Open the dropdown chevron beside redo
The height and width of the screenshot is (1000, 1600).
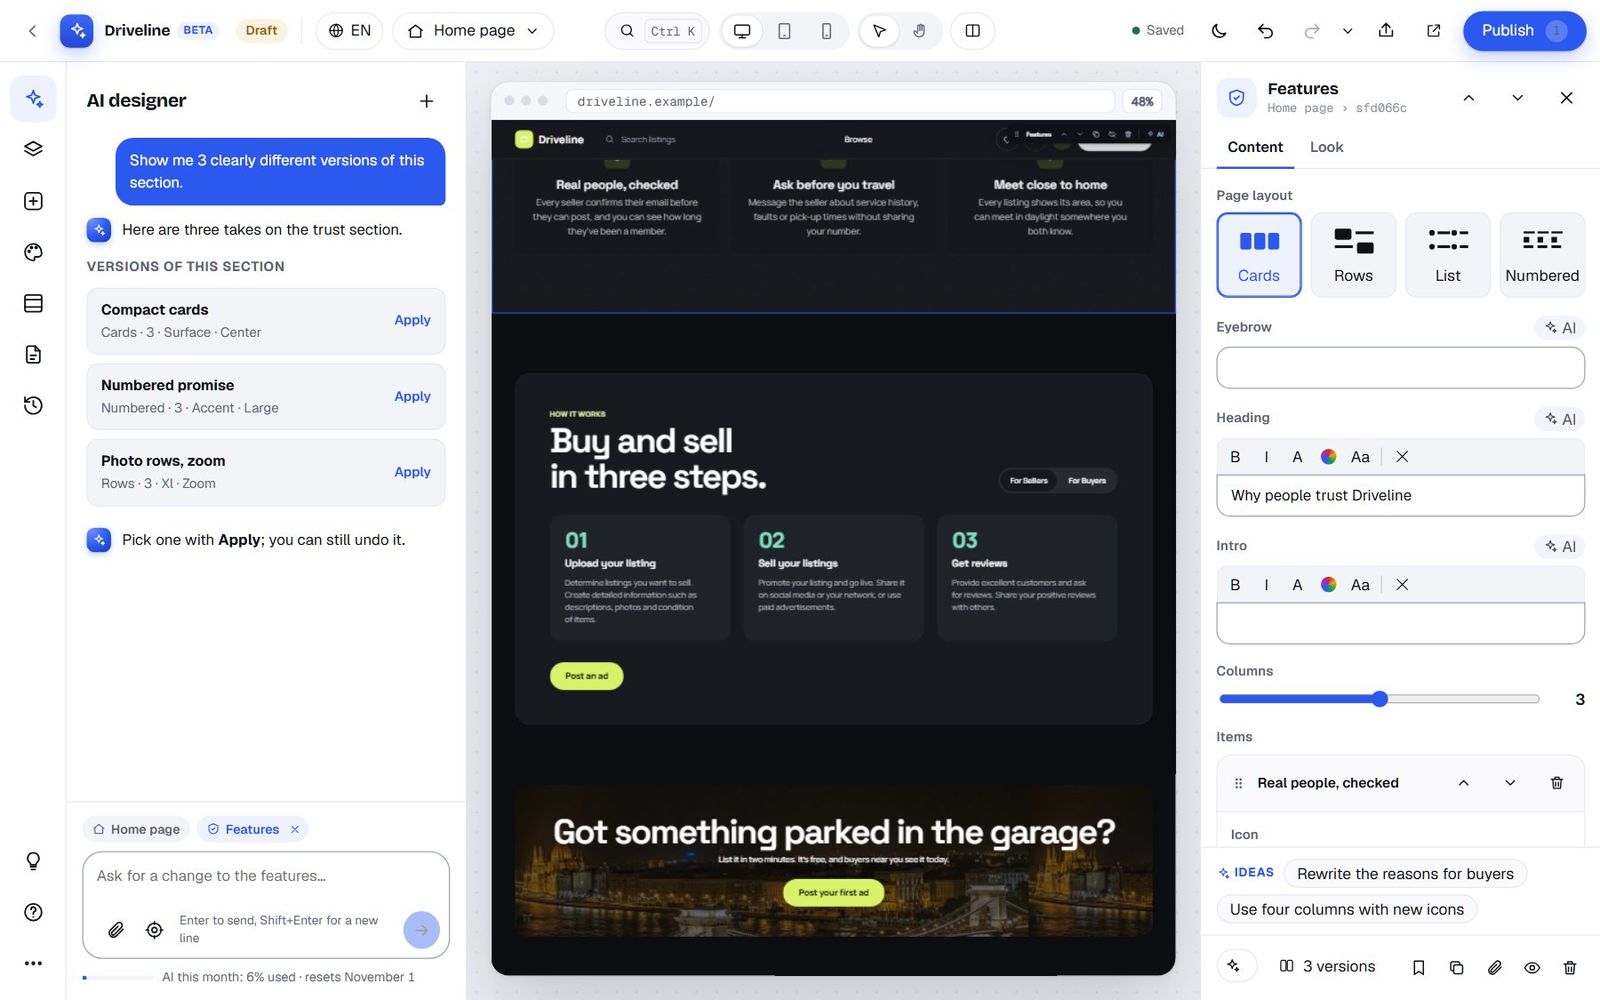[1347, 31]
